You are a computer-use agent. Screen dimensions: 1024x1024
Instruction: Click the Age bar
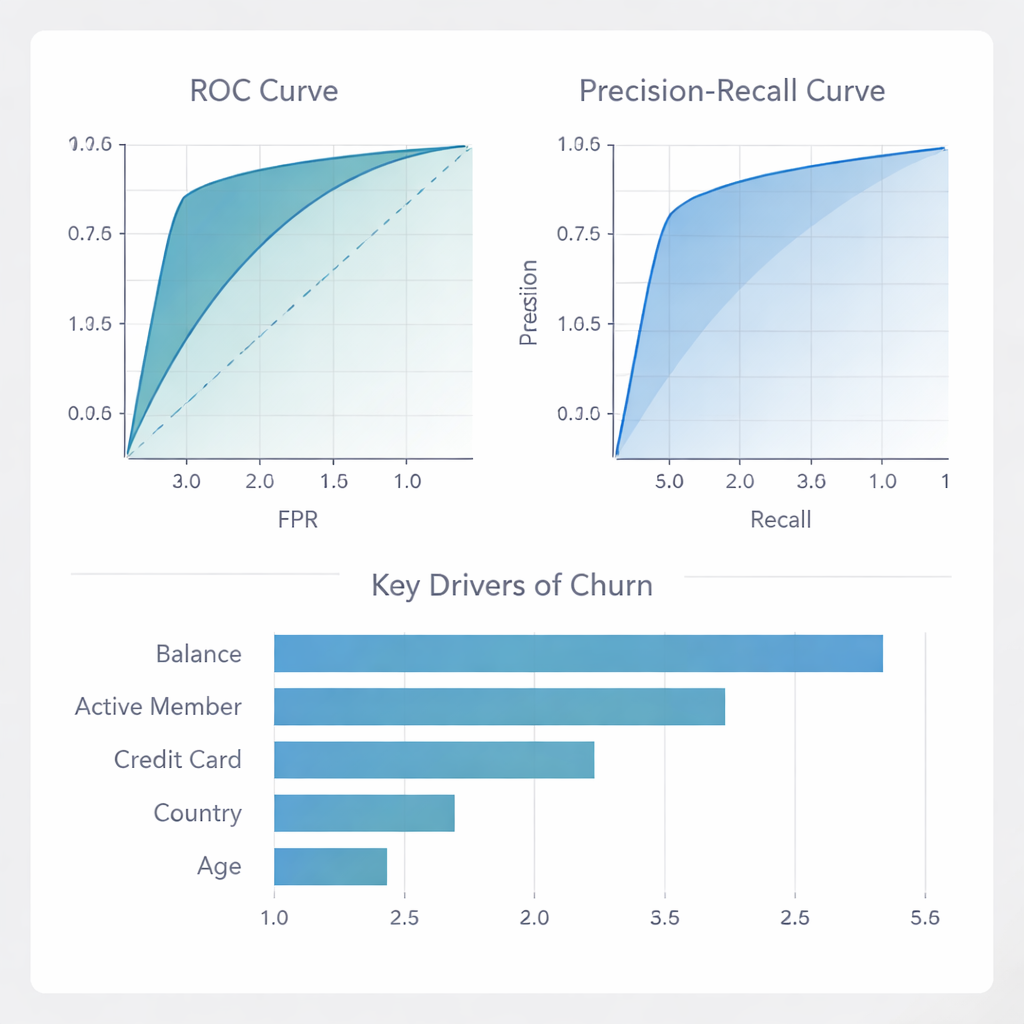(330, 865)
